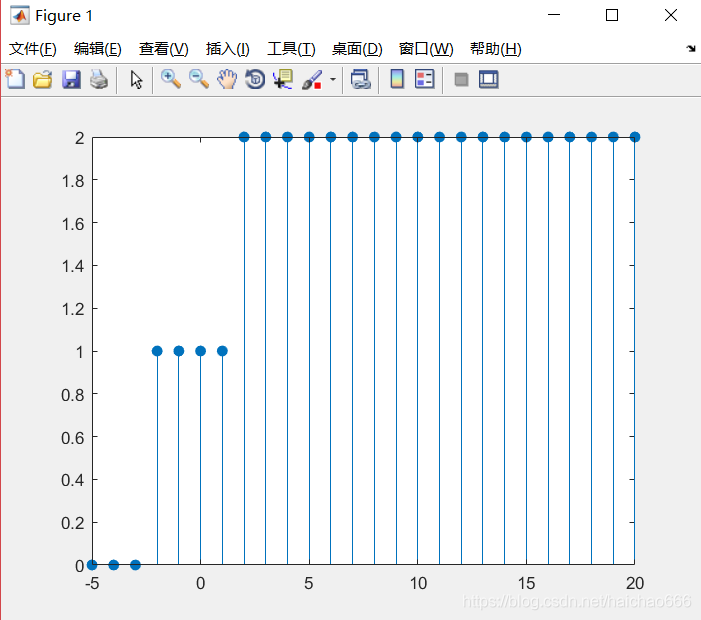Click the Show Plot Tools and dock icon
Viewport: 701px width, 620px height.
(489, 80)
